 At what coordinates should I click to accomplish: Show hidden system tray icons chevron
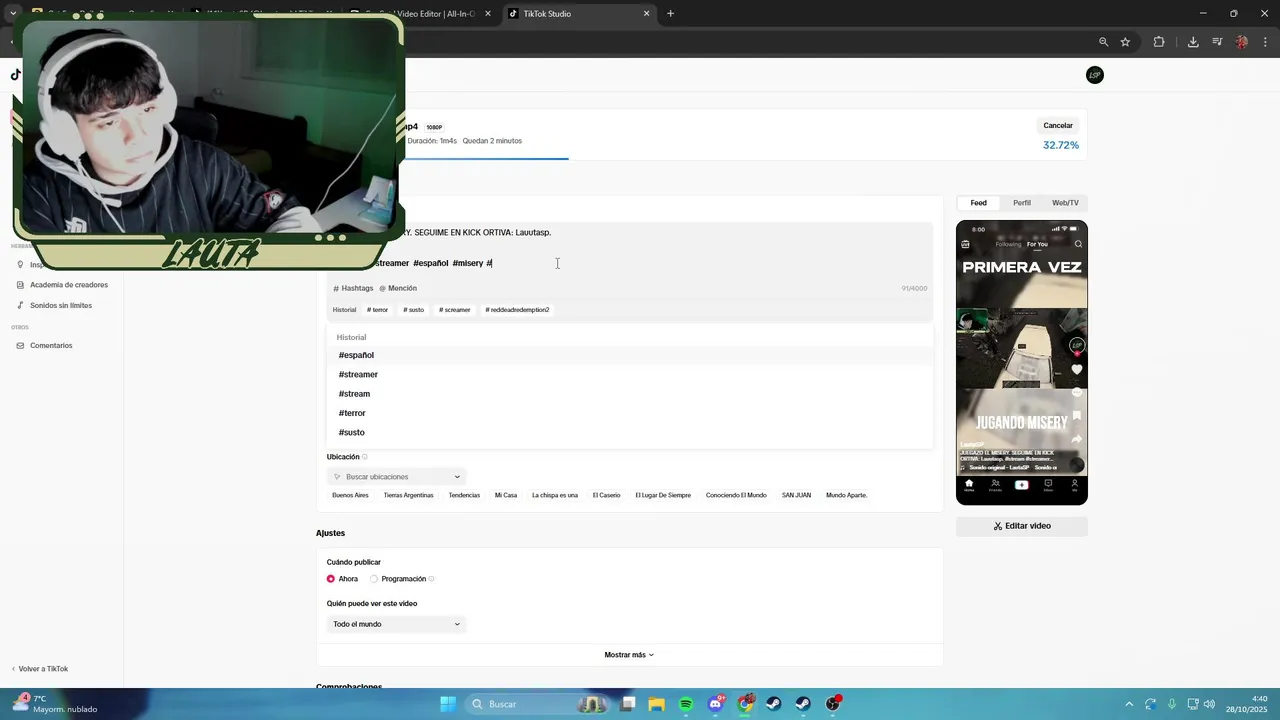point(1129,704)
